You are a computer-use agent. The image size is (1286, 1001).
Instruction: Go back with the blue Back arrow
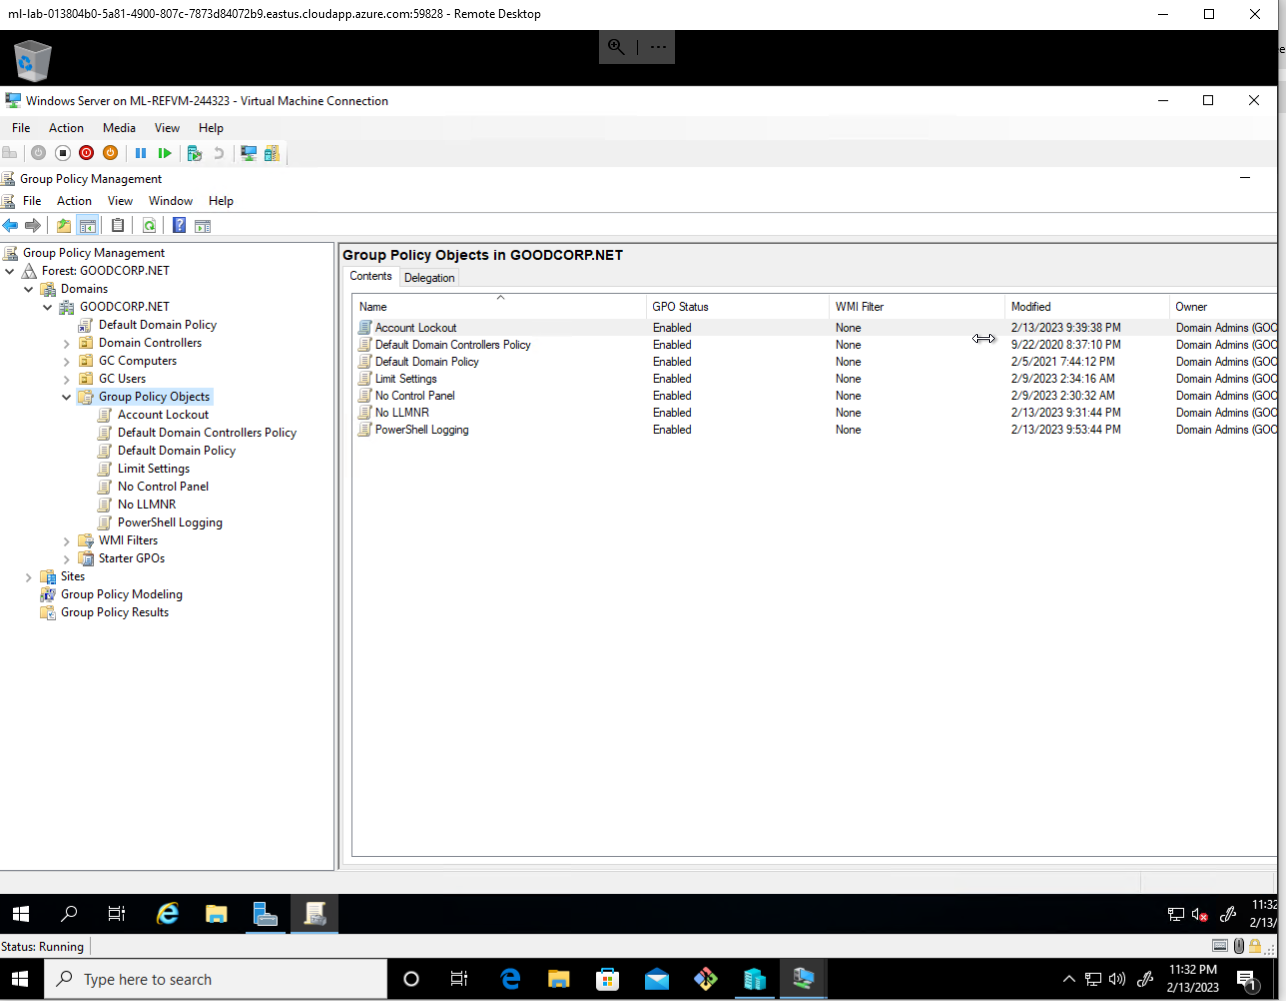tap(10, 226)
